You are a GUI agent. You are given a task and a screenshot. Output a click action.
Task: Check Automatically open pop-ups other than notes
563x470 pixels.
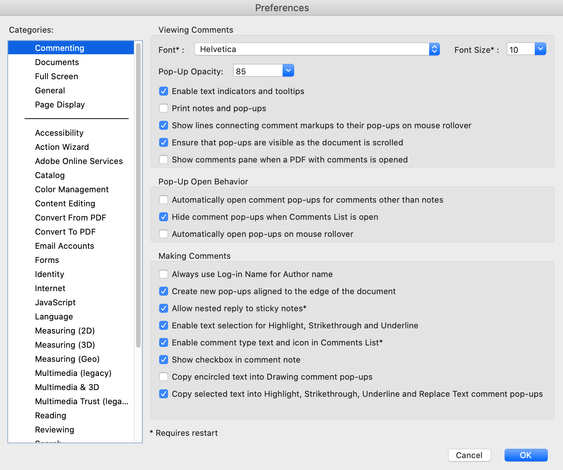pyautogui.click(x=163, y=200)
